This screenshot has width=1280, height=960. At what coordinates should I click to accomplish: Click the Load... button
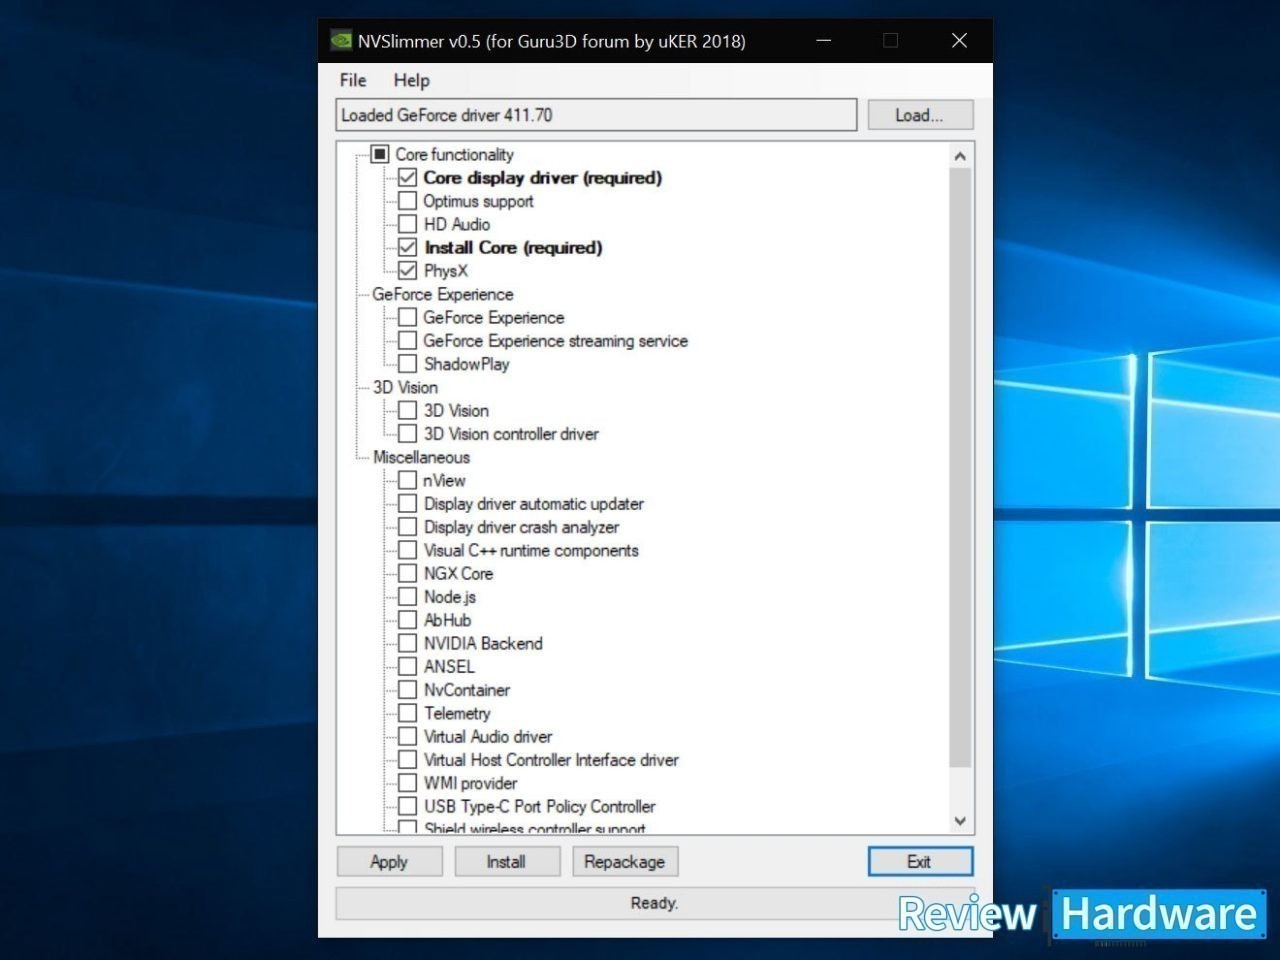click(919, 115)
